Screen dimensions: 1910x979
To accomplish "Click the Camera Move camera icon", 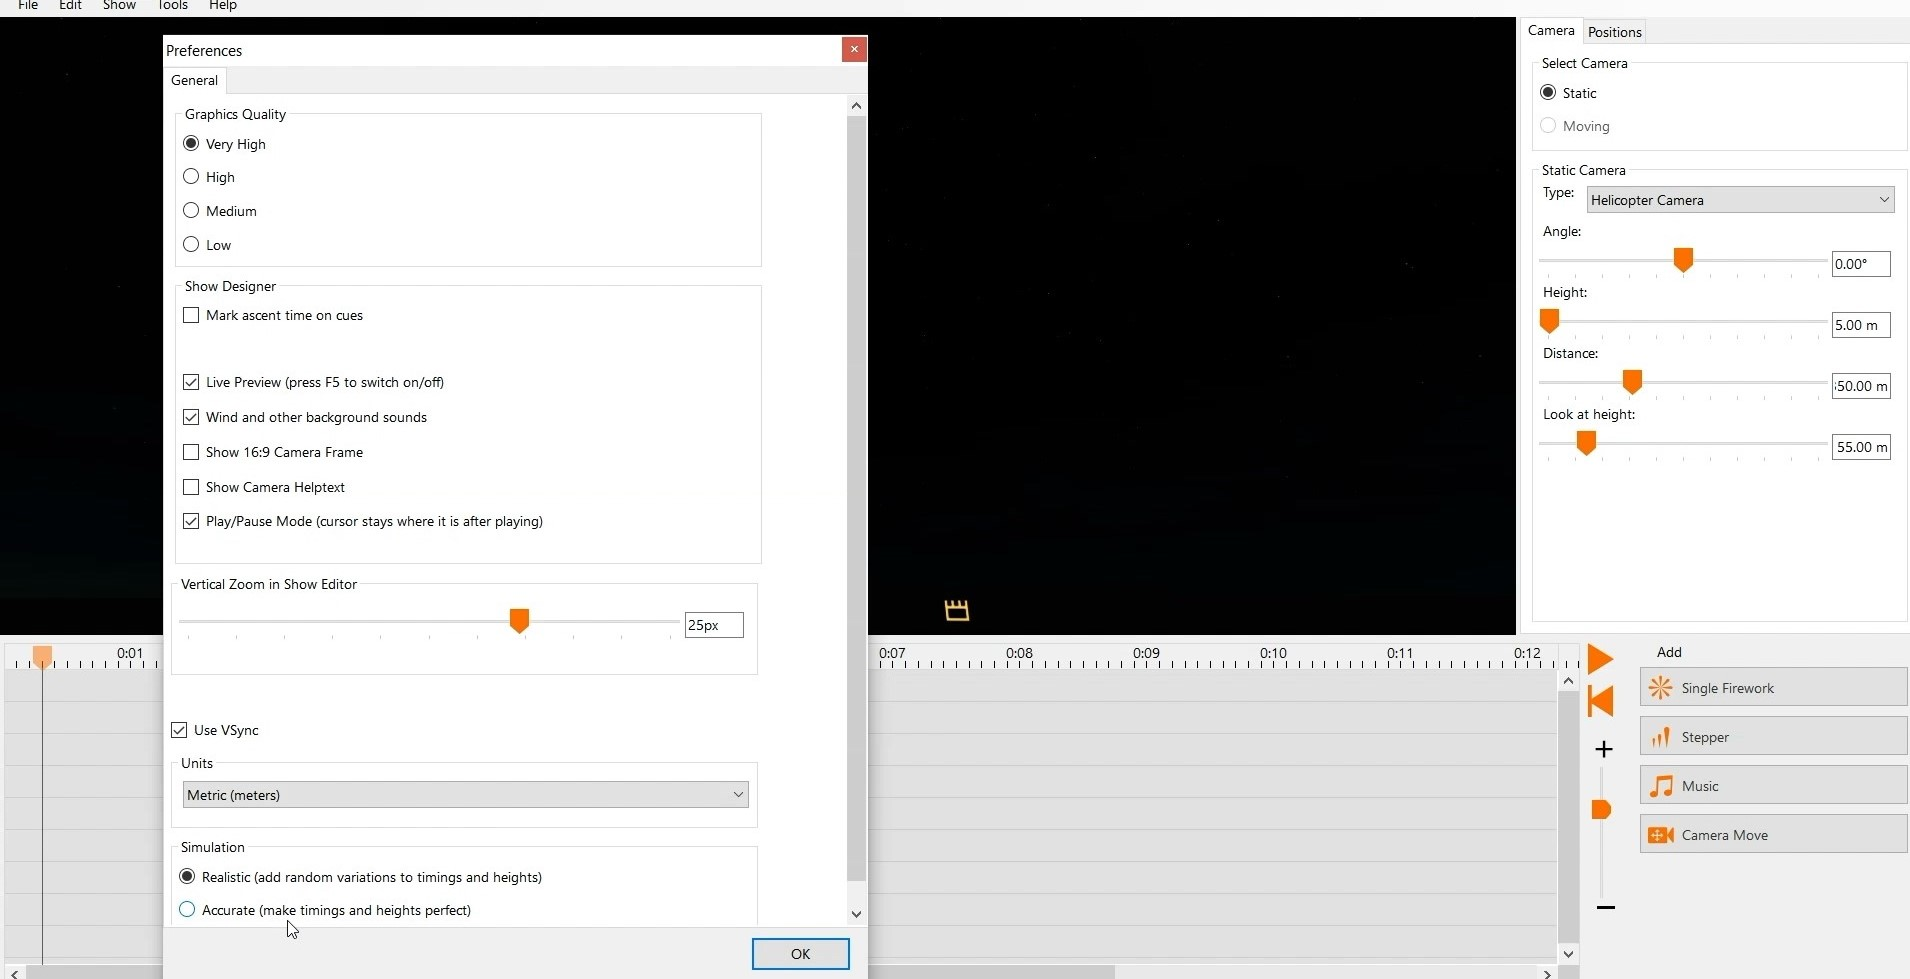I will point(1661,835).
